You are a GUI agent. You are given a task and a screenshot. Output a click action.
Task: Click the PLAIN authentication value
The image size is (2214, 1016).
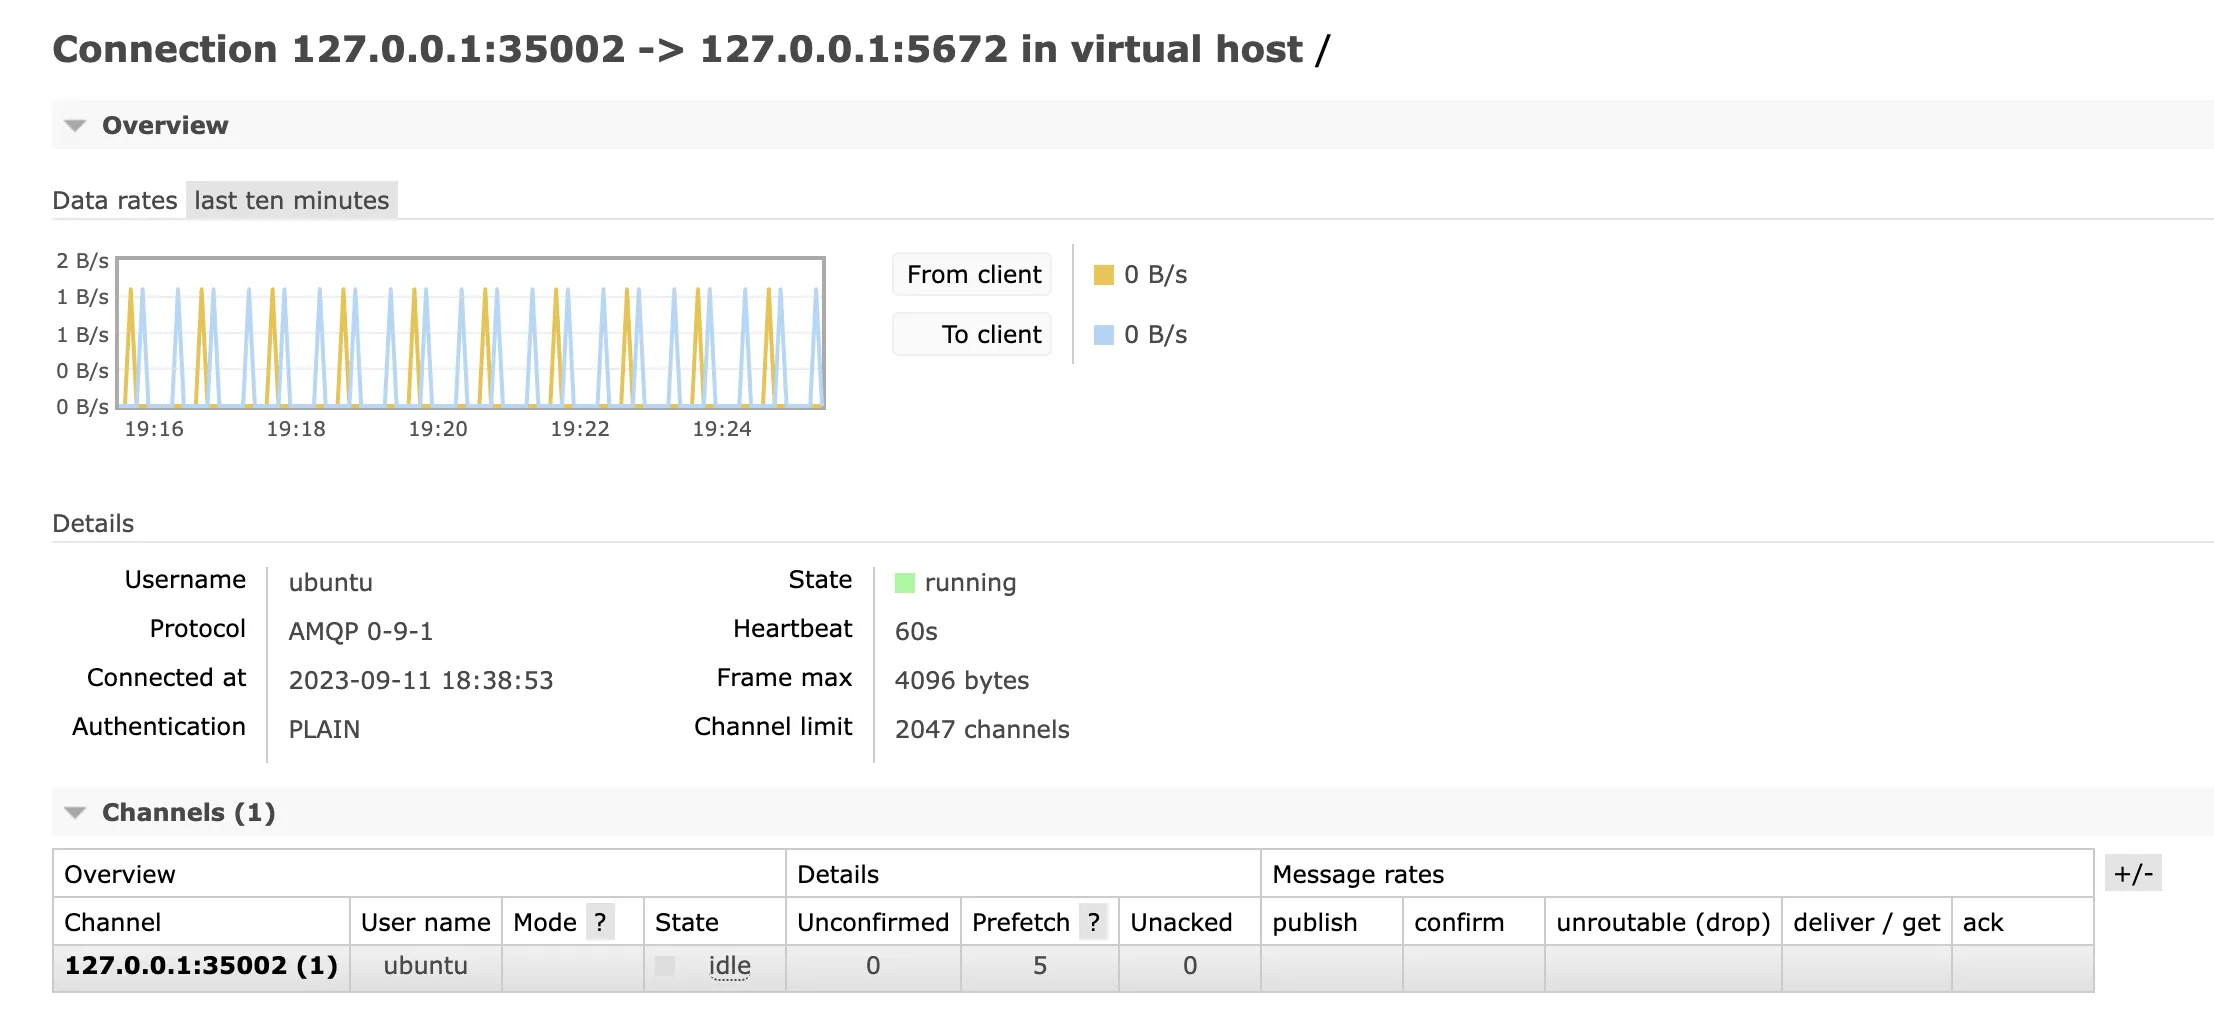[324, 730]
